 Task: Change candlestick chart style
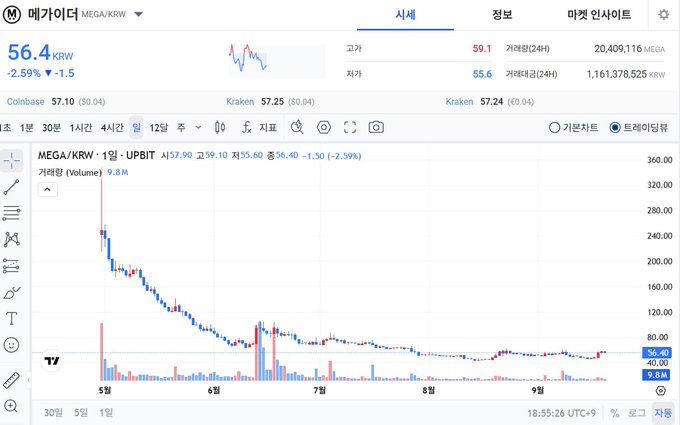pos(220,128)
